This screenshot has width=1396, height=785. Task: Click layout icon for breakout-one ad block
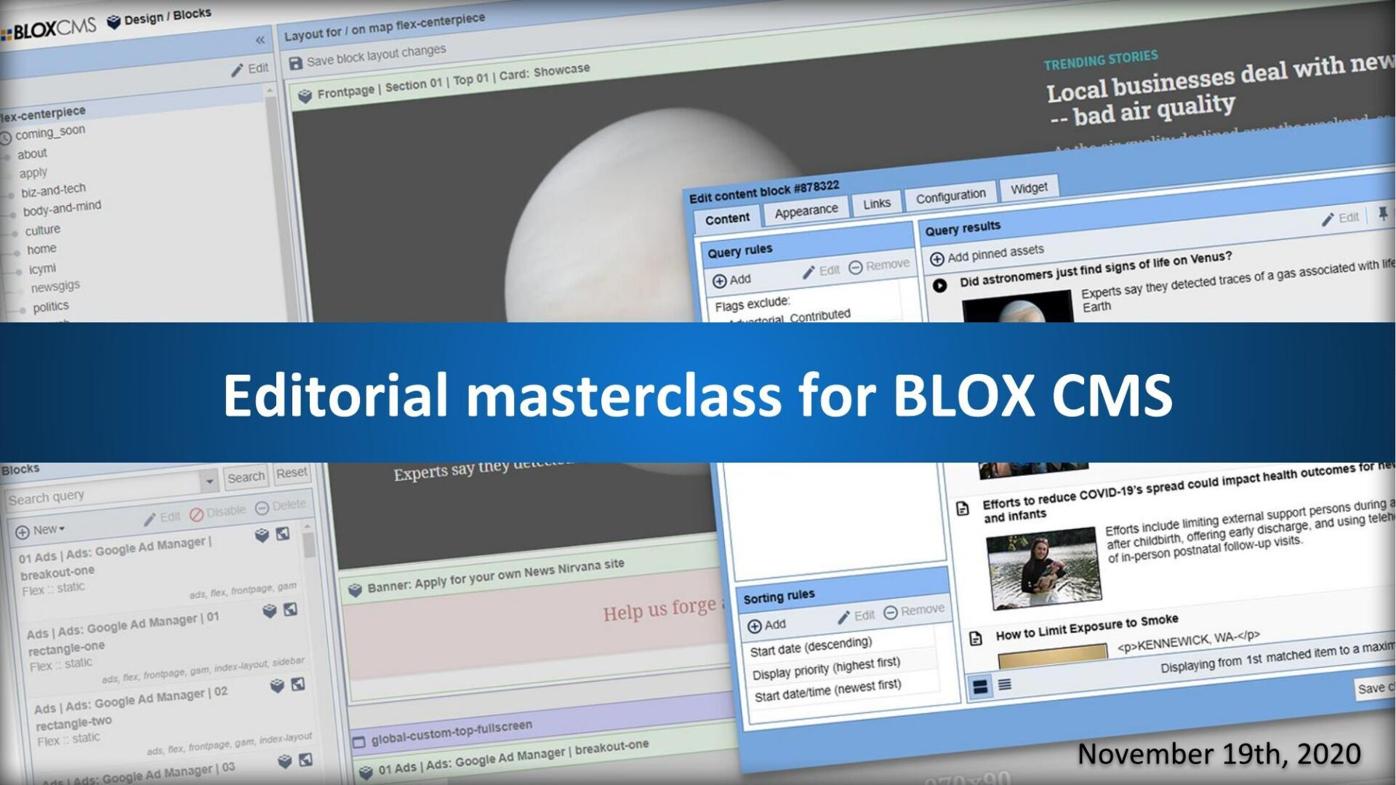click(x=283, y=534)
